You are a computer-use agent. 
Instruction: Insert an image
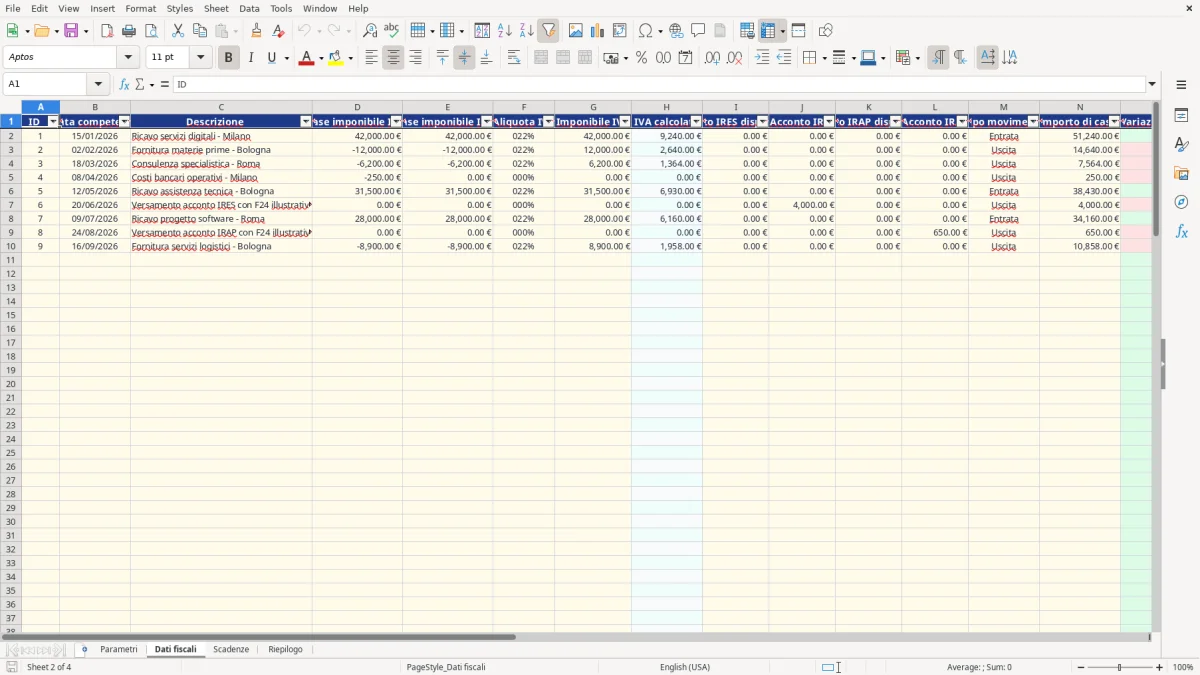(x=576, y=31)
